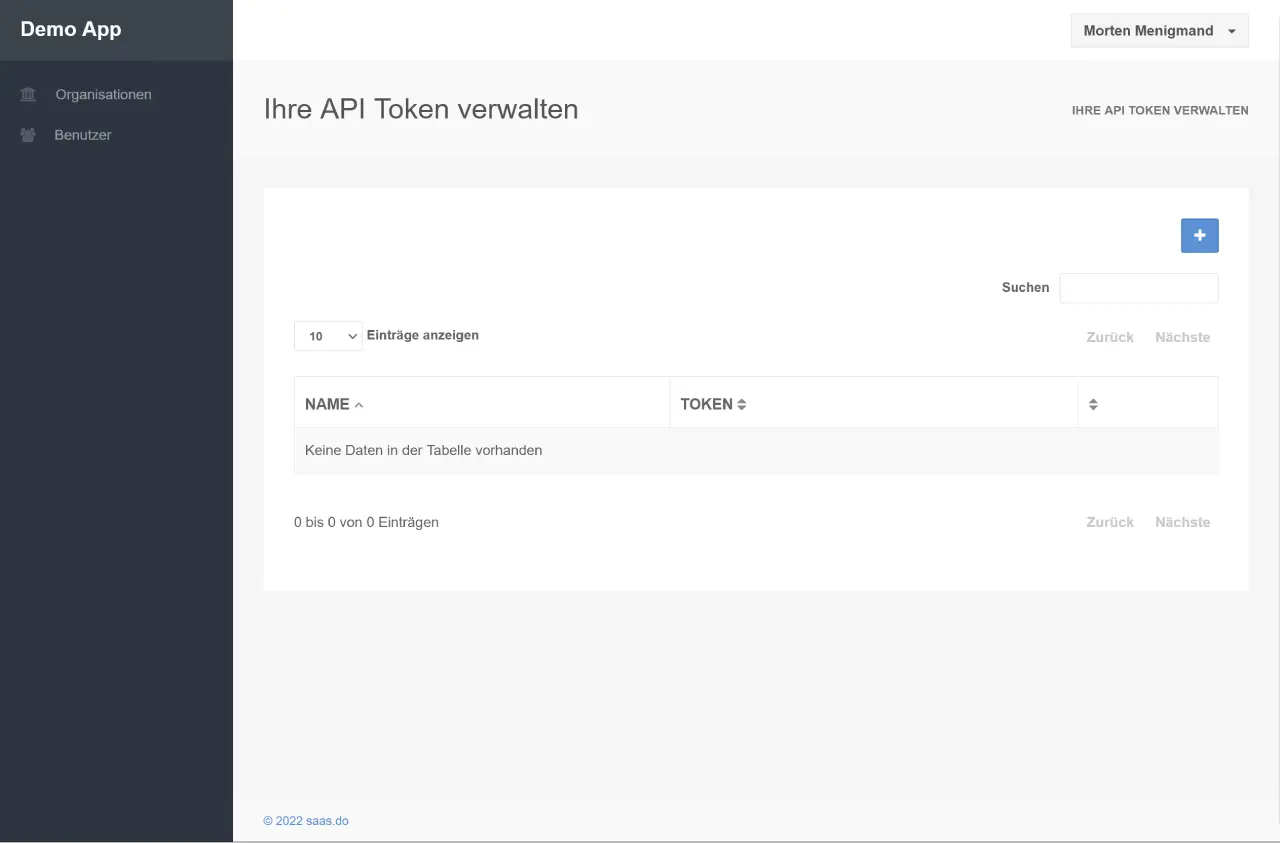This screenshot has height=843, width=1280.
Task: Click the IHRE API TOKEN VERWALTEN breadcrumb
Action: click(x=1159, y=111)
